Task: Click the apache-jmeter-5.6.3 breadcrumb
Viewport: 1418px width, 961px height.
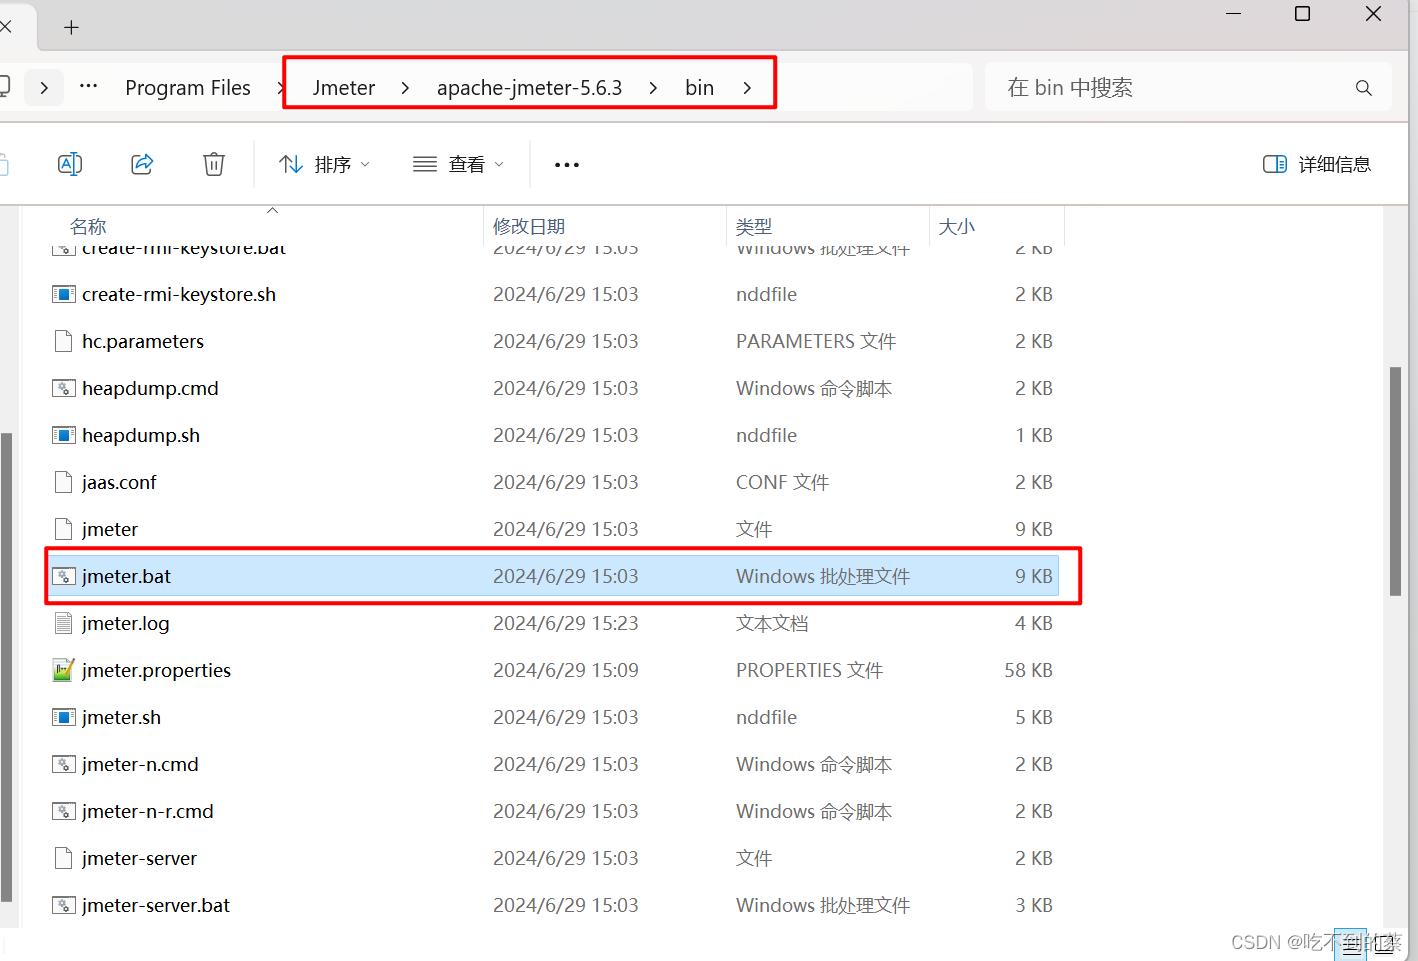Action: point(529,88)
